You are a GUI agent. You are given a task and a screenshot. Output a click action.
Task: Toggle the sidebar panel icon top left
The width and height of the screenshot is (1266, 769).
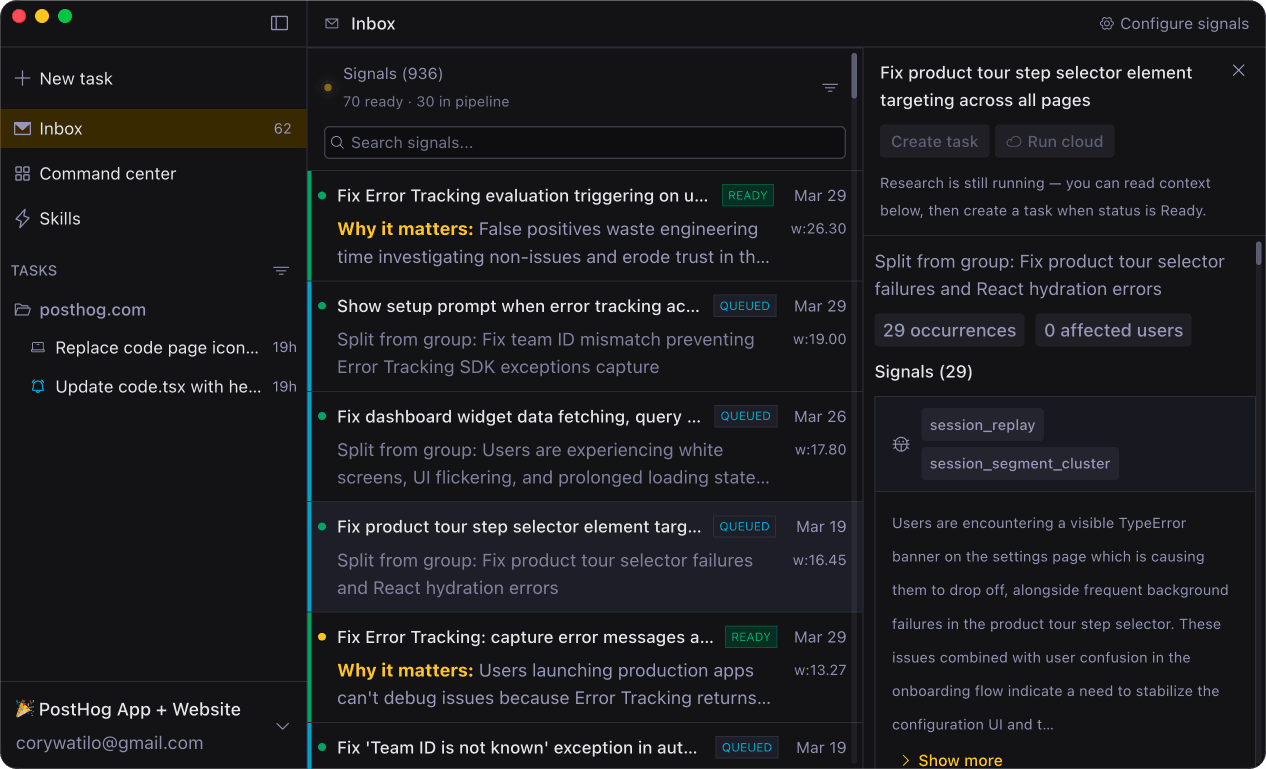279,23
